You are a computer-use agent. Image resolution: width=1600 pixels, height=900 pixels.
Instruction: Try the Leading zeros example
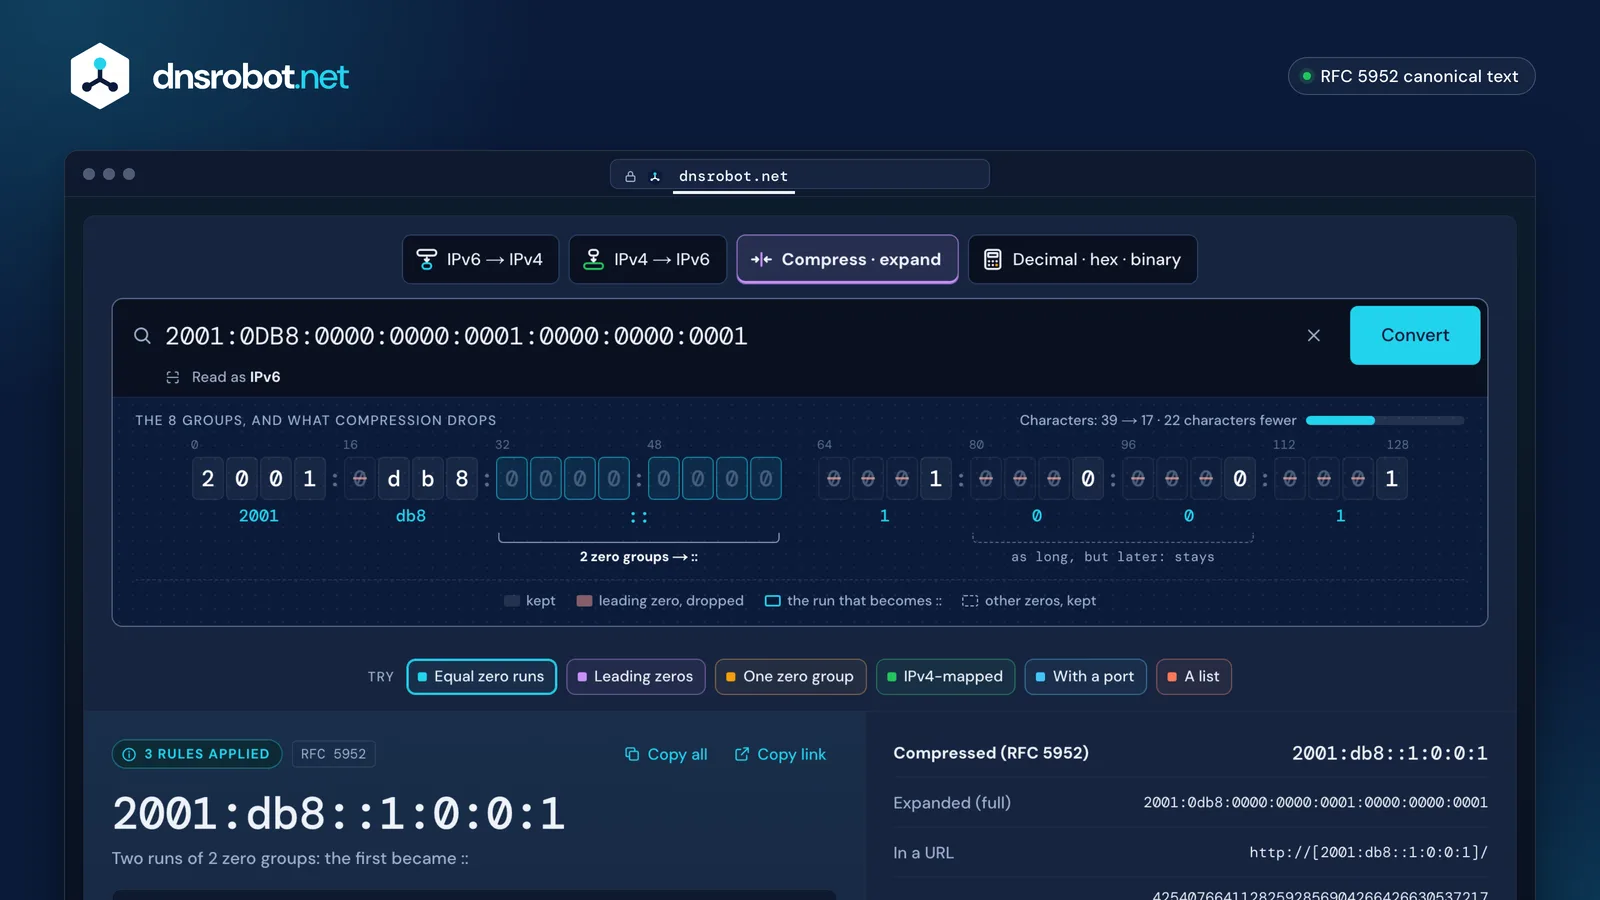point(636,677)
